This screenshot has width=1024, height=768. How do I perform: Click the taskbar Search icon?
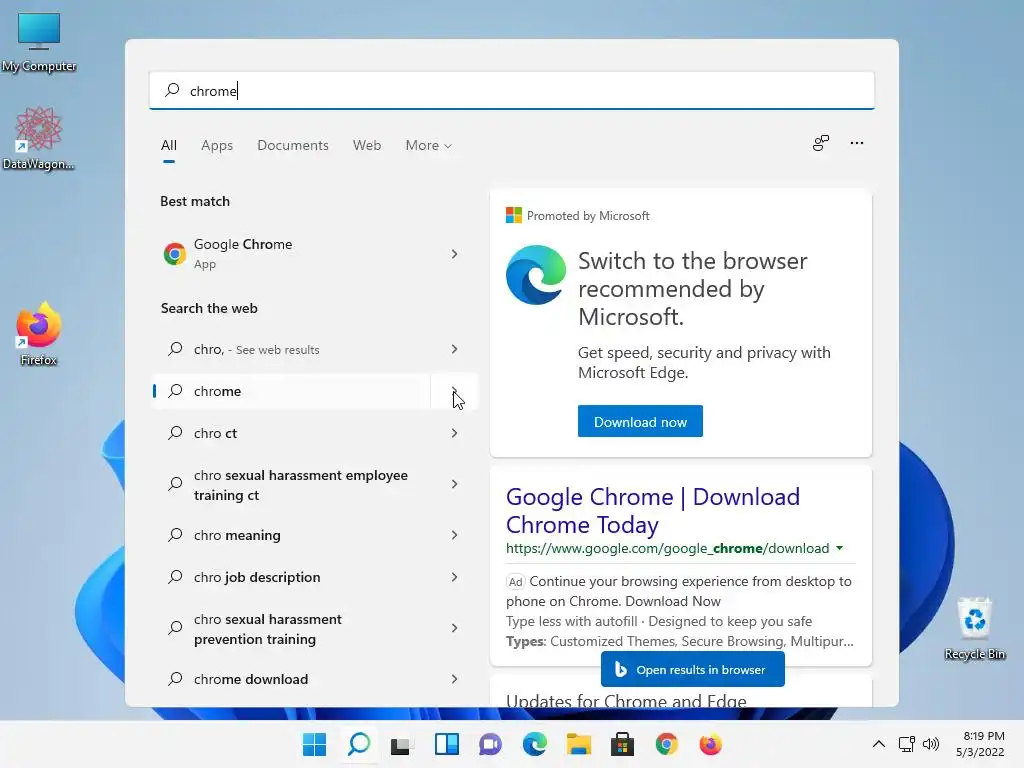(x=359, y=744)
